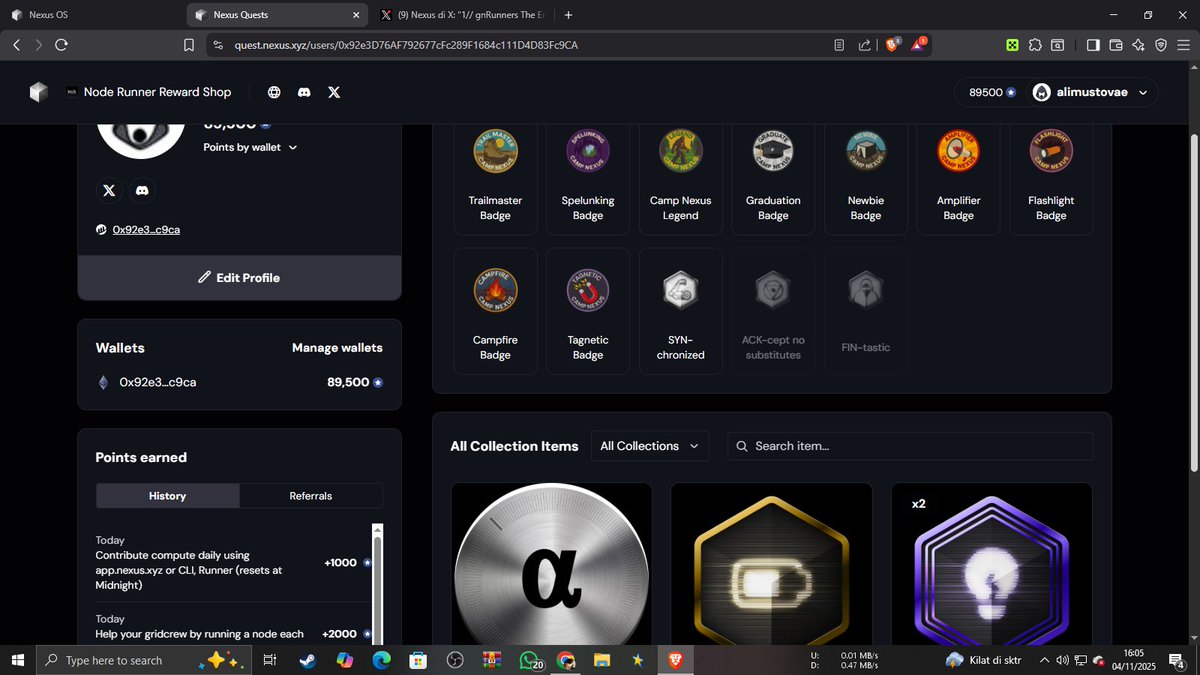The height and width of the screenshot is (675, 1200).
Task: Click the points history scroll up arrow
Action: [x=377, y=530]
